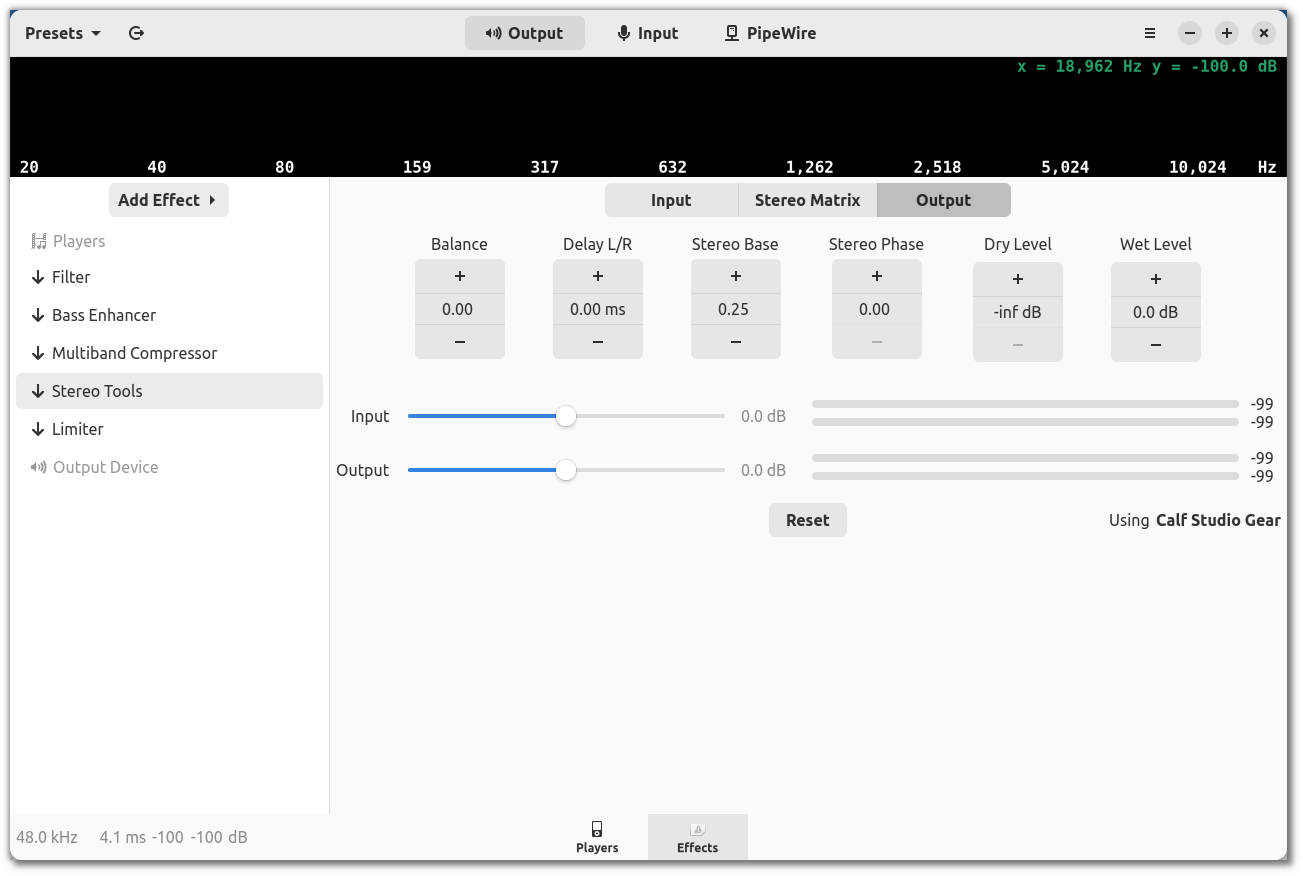Increase Stereo Base with plus icon

click(x=736, y=276)
